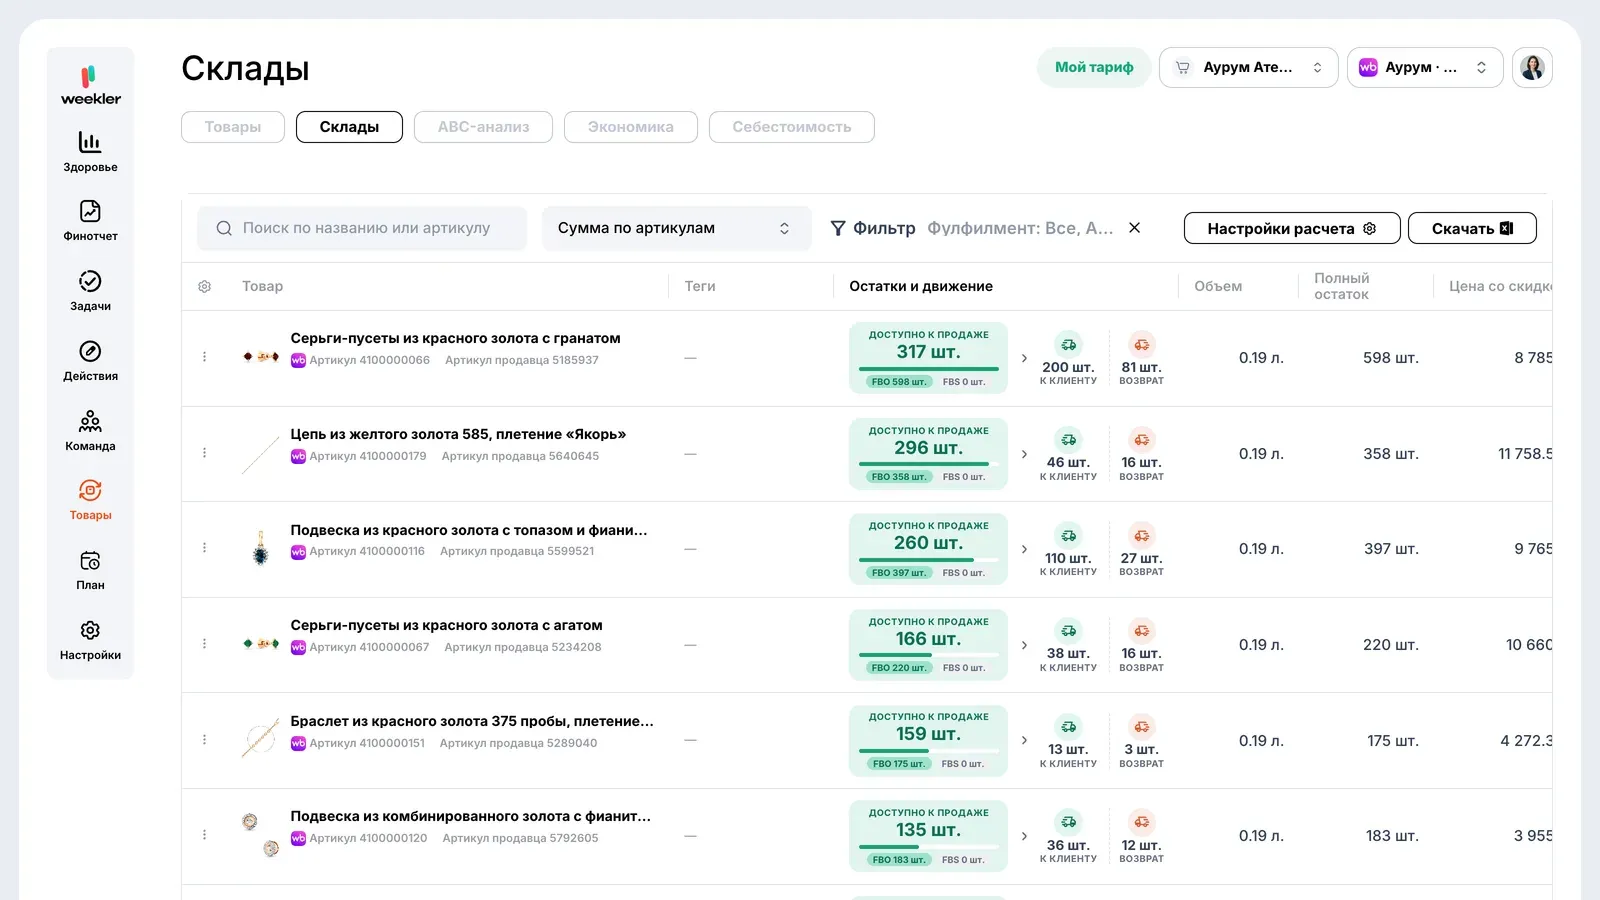Expand stock details for 166 шт. row

coord(1024,645)
